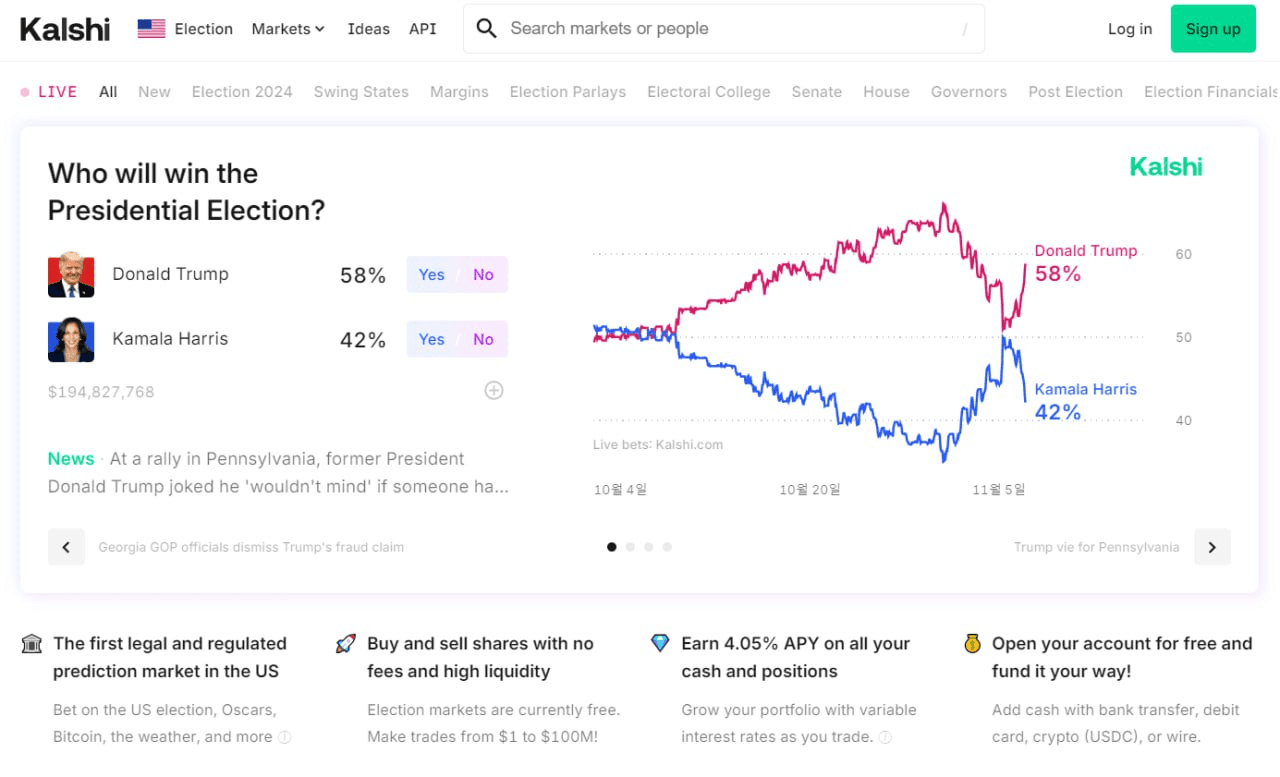This screenshot has width=1280, height=777.
Task: Select the Margins tab
Action: click(459, 92)
